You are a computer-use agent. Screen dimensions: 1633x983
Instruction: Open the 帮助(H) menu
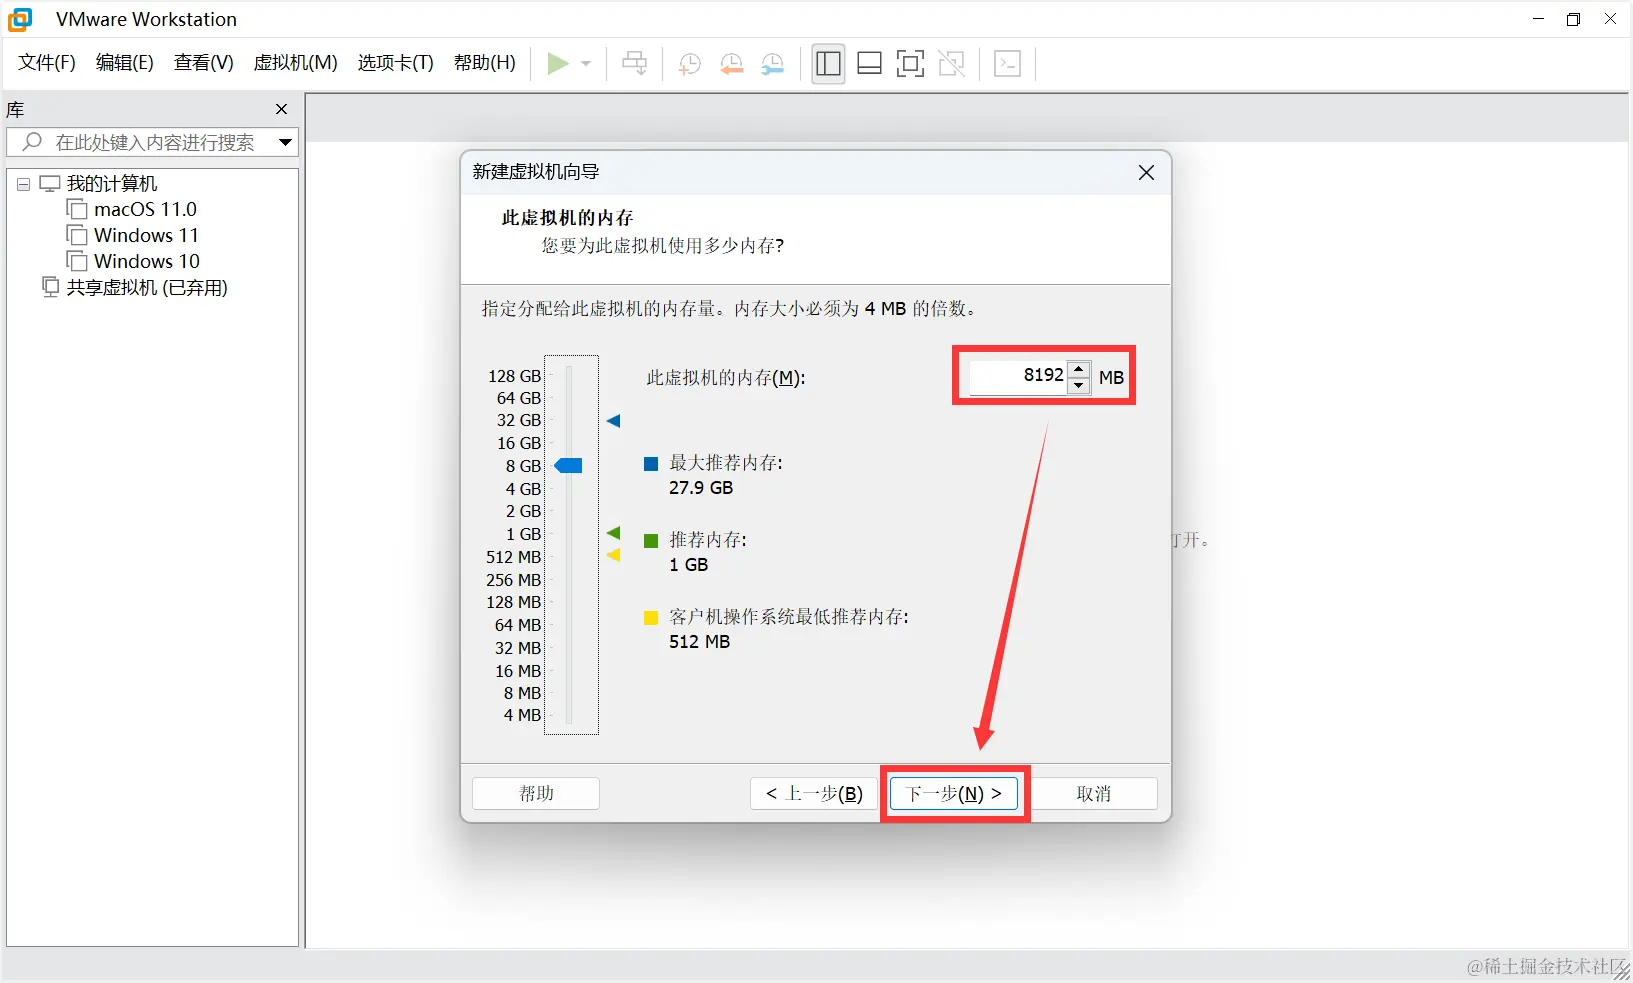485,63
